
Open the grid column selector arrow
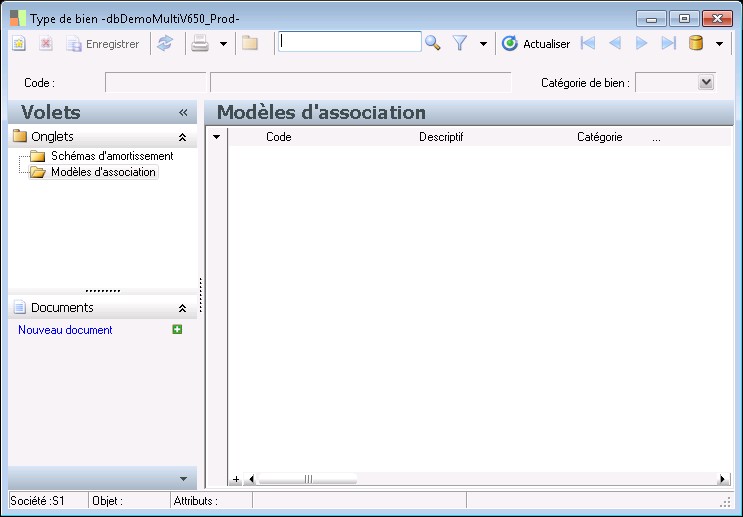pos(217,137)
